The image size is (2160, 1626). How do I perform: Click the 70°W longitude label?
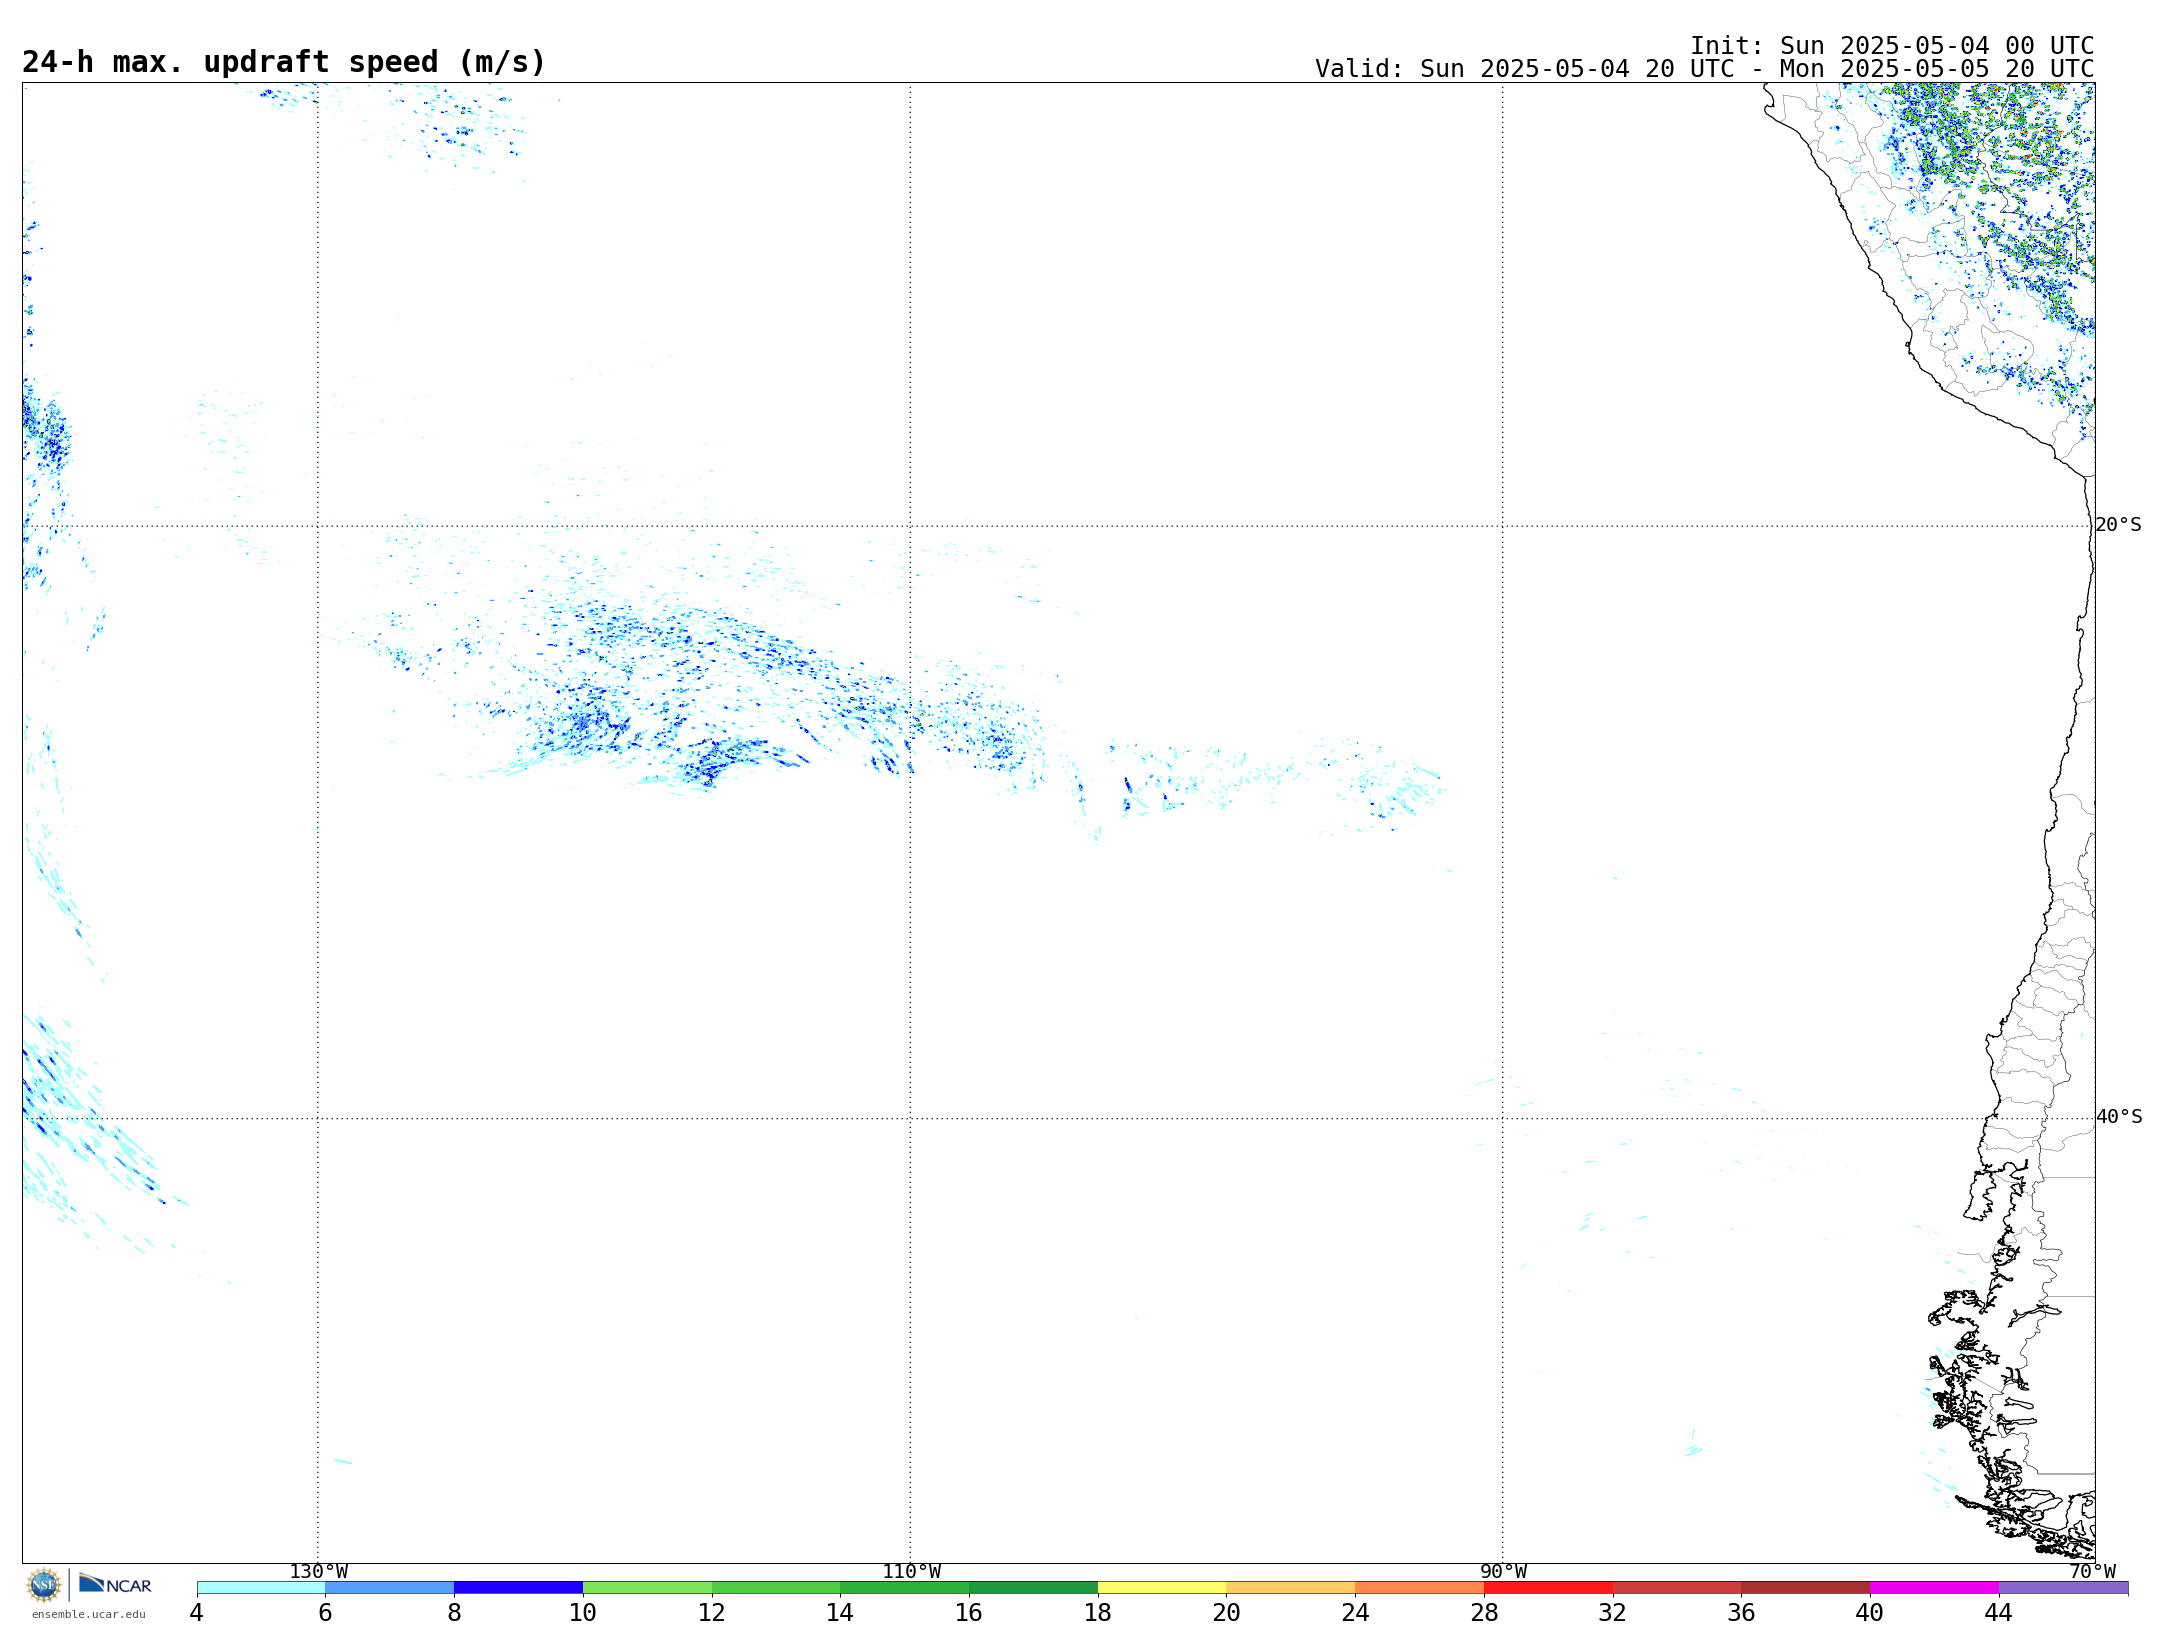coord(2092,1572)
